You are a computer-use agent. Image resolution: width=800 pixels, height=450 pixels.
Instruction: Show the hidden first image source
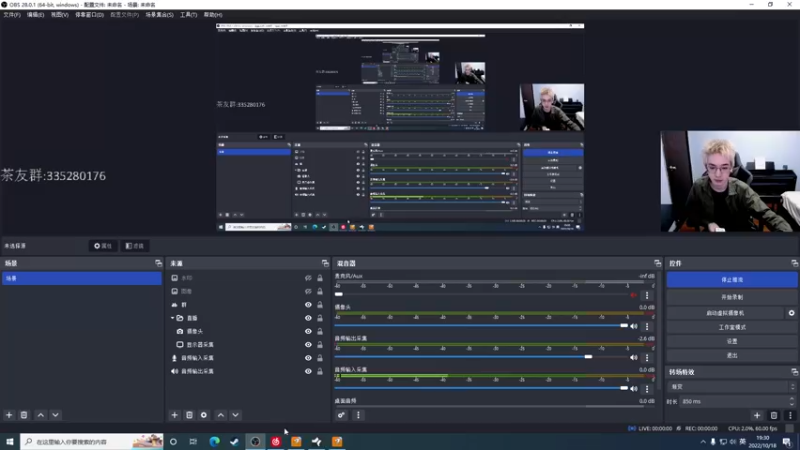point(308,278)
